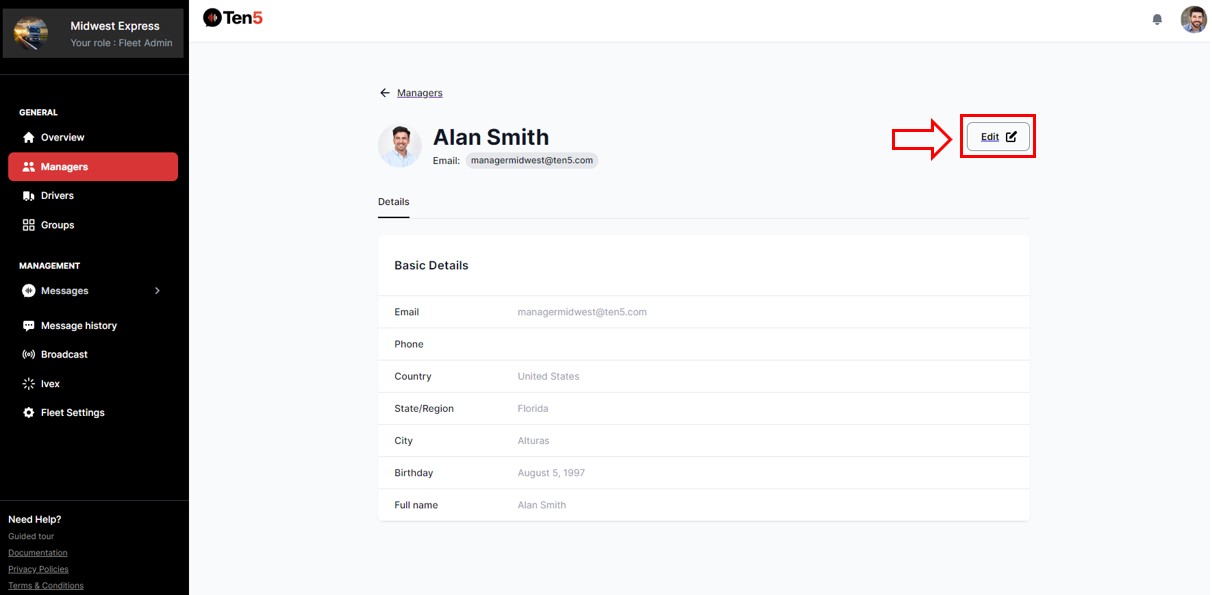Click the Ten5 logo
Viewport: 1212px width, 595px height.
tap(233, 17)
